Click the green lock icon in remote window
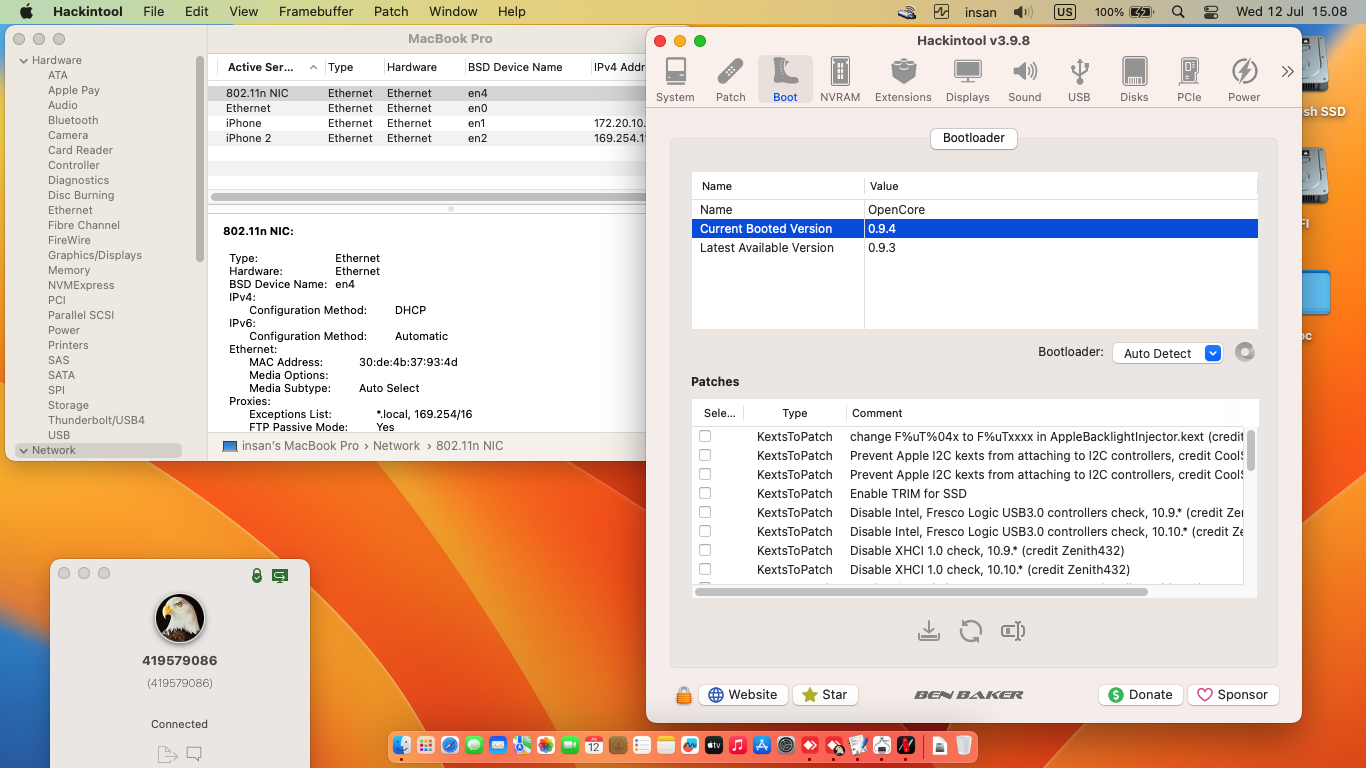 coord(257,575)
